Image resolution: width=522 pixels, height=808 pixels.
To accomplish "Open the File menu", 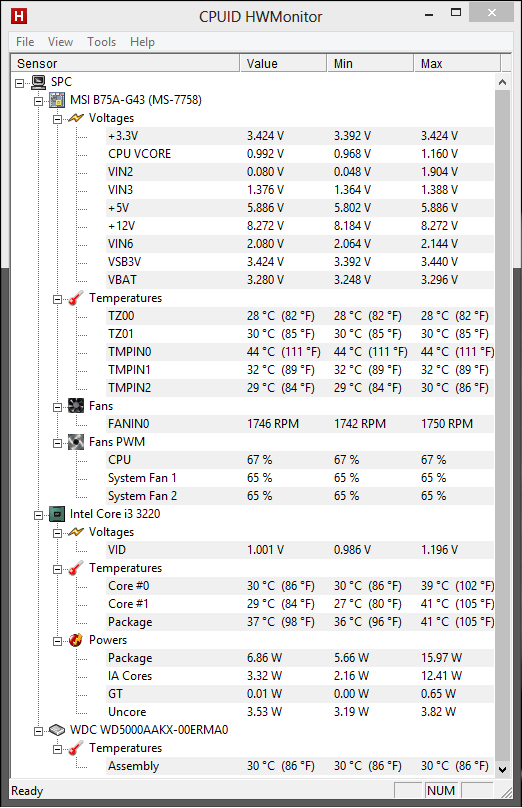I will click(x=25, y=42).
